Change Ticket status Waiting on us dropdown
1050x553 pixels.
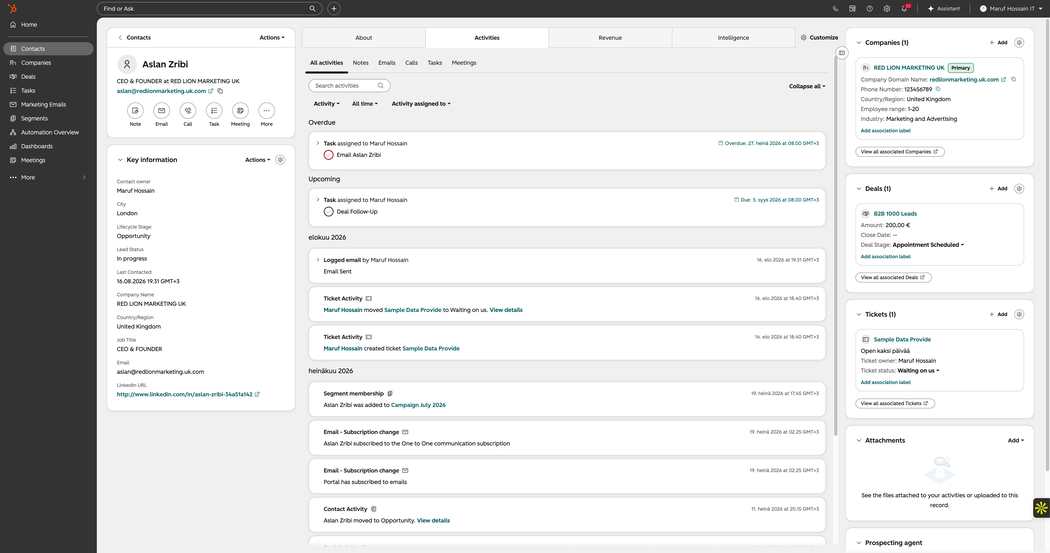point(918,371)
